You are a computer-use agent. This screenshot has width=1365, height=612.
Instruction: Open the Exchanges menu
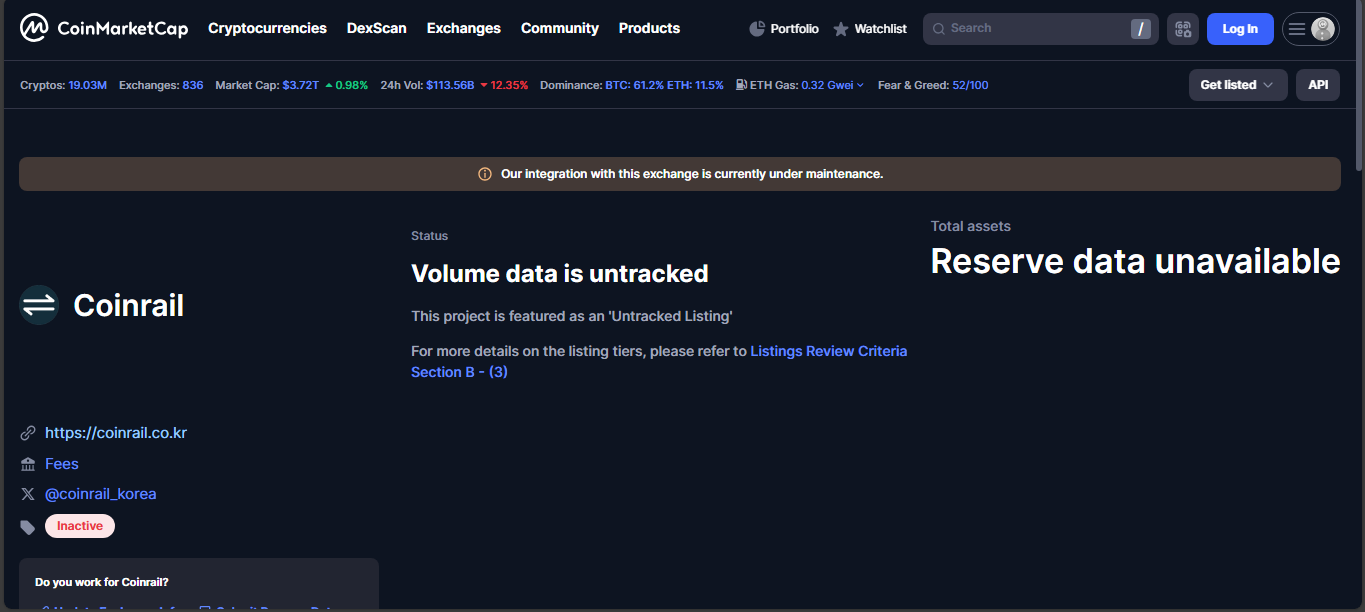(x=464, y=28)
